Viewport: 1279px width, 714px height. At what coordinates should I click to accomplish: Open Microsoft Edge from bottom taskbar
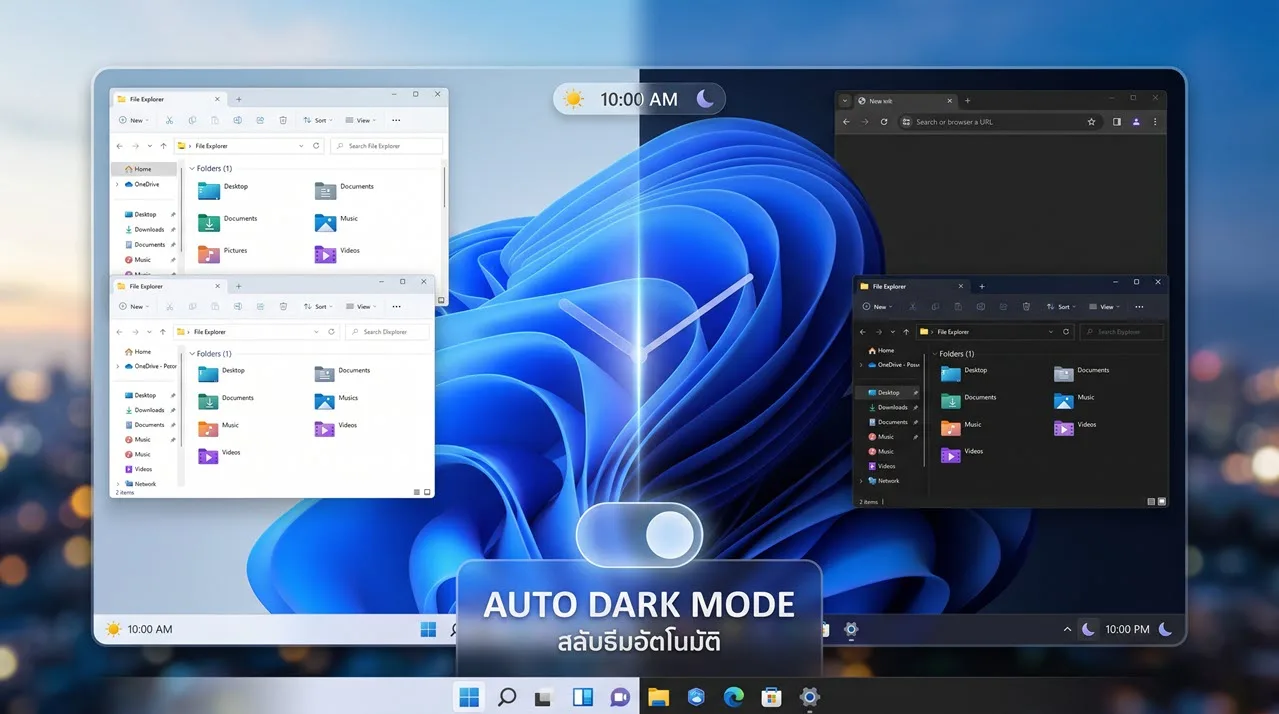coord(734,697)
